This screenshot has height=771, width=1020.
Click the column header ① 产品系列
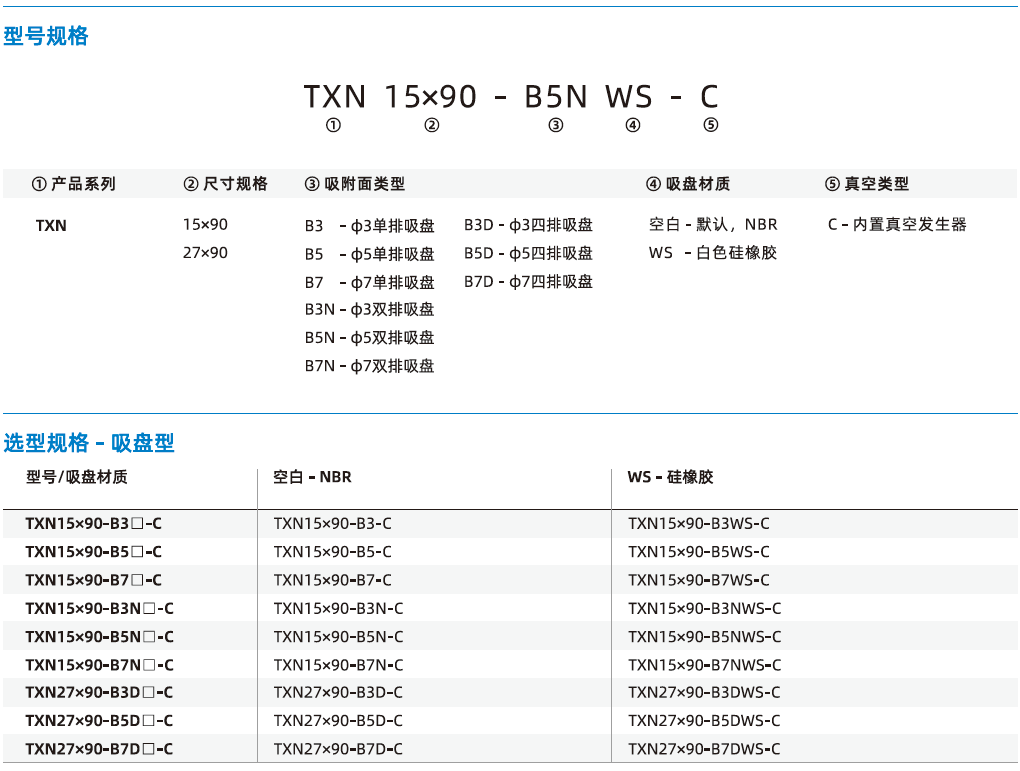click(74, 184)
